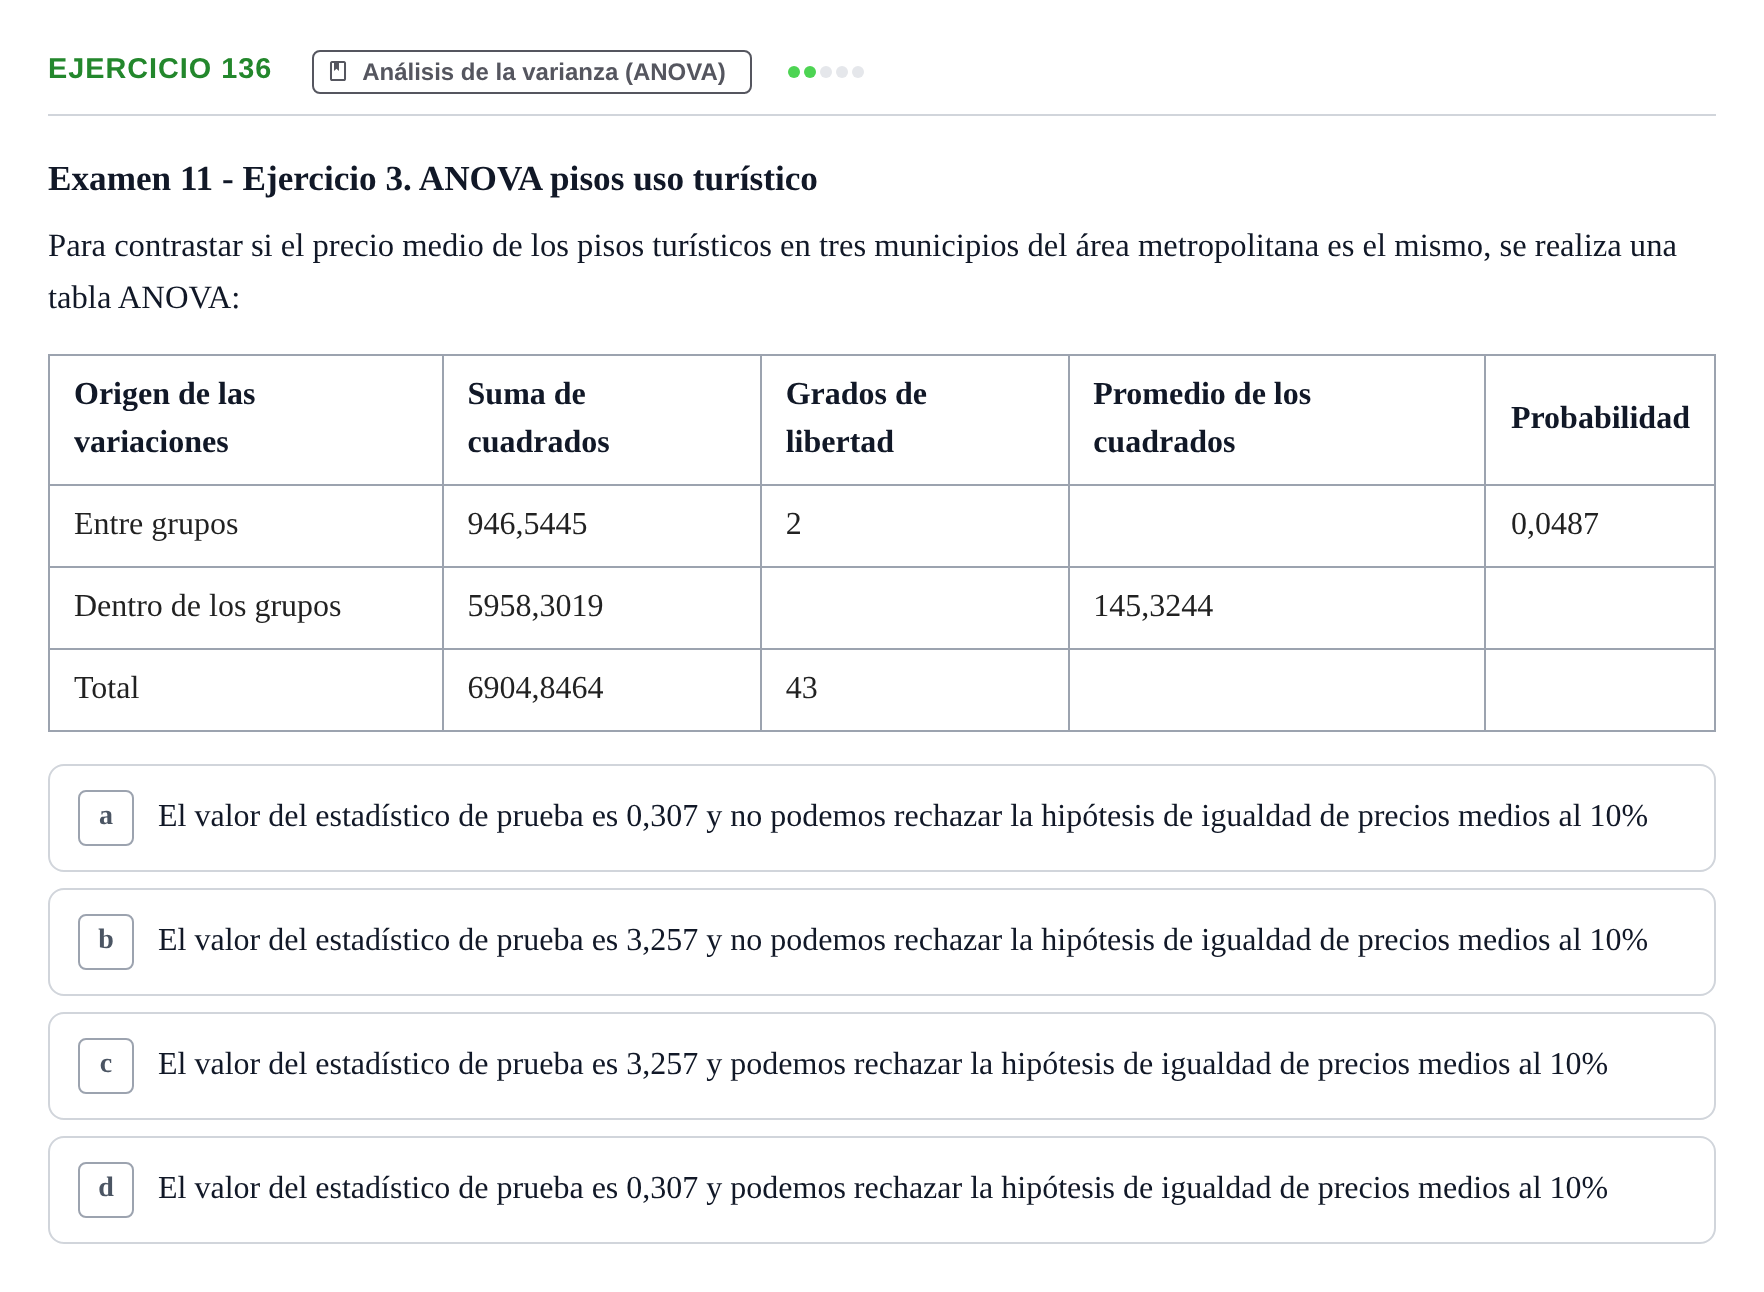The width and height of the screenshot is (1764, 1292).
Task: Click table header Grados de libertad
Action: click(x=856, y=418)
